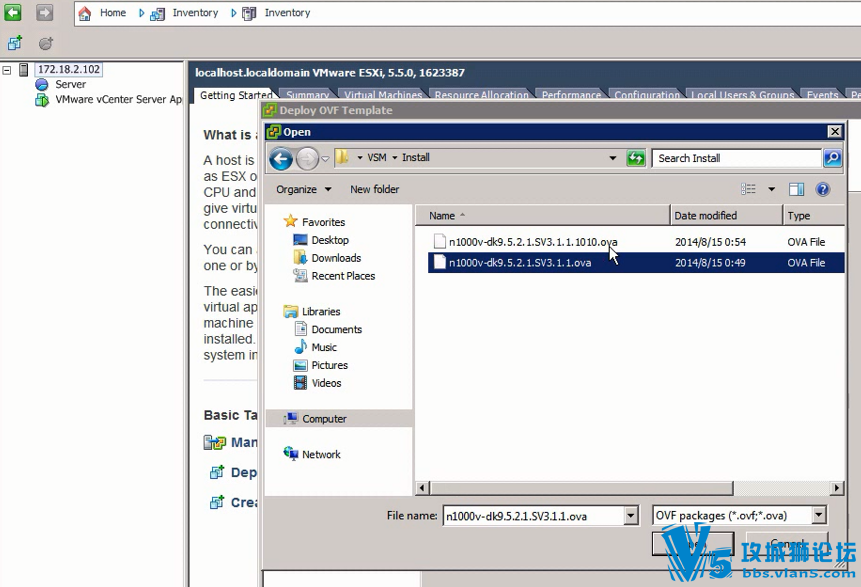Toggle the preview pane button

[x=796, y=189]
